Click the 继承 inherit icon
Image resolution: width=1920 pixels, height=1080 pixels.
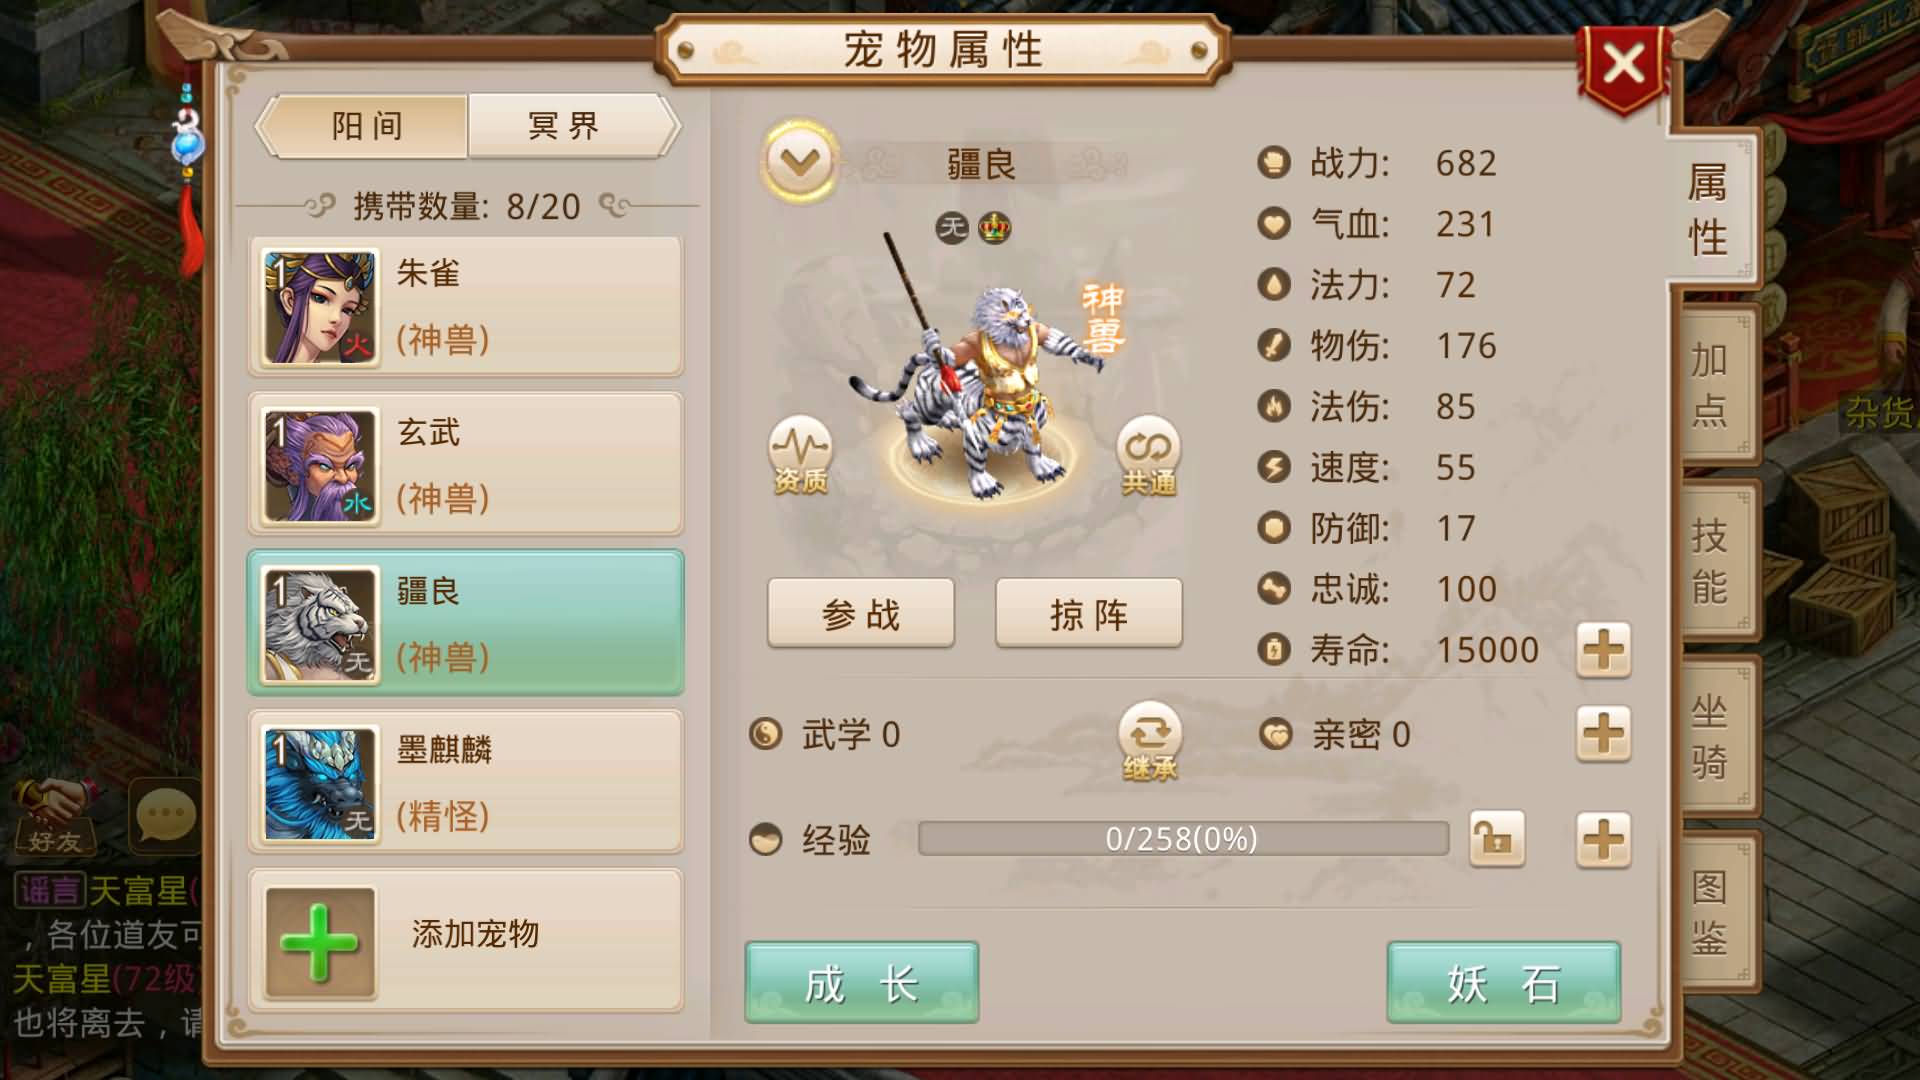point(1150,742)
